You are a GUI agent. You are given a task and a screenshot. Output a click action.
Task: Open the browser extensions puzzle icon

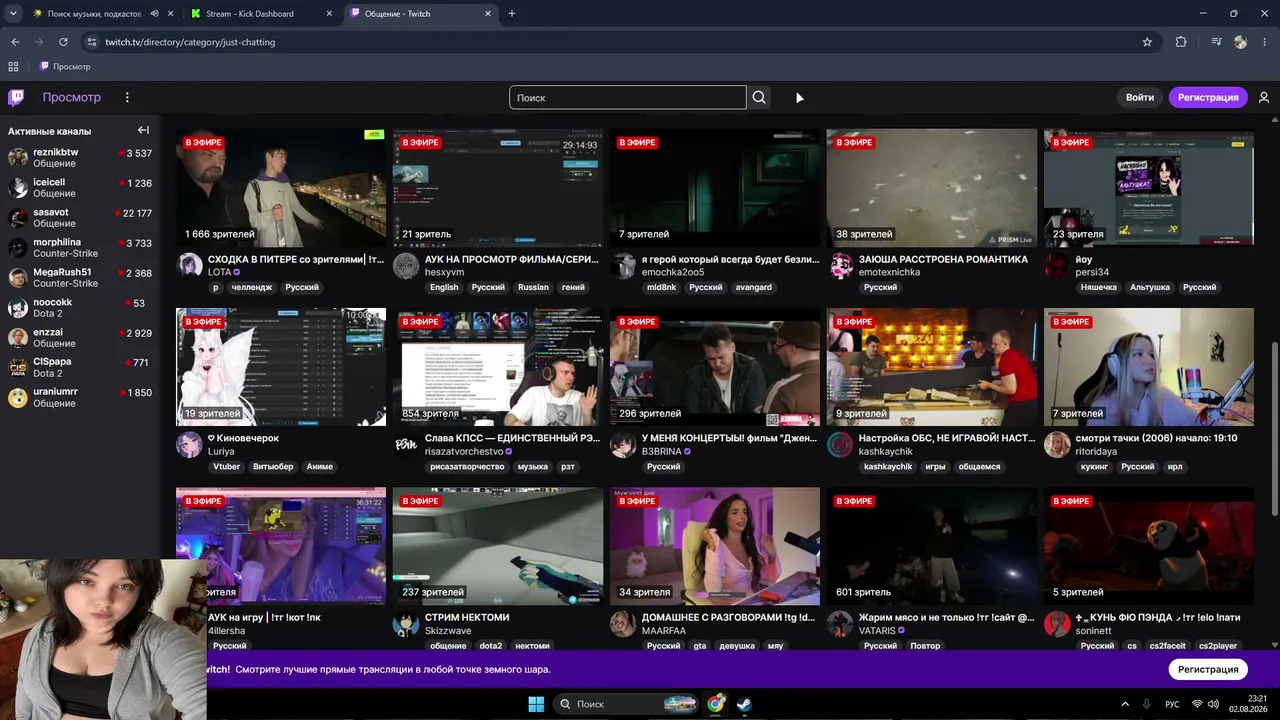[1181, 42]
